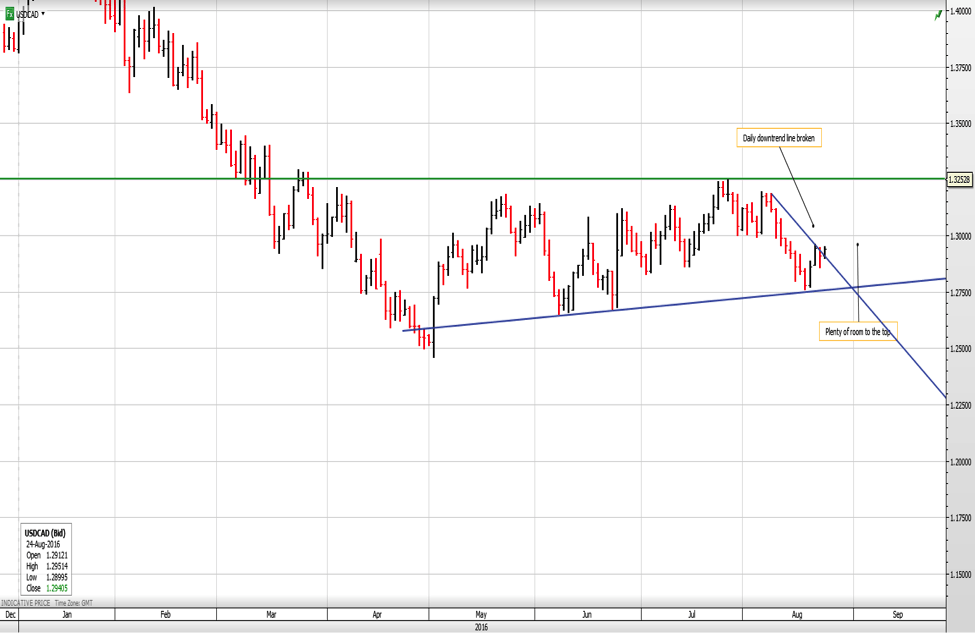The image size is (975, 633).
Task: Select the Aug label on the timeline
Action: [796, 616]
